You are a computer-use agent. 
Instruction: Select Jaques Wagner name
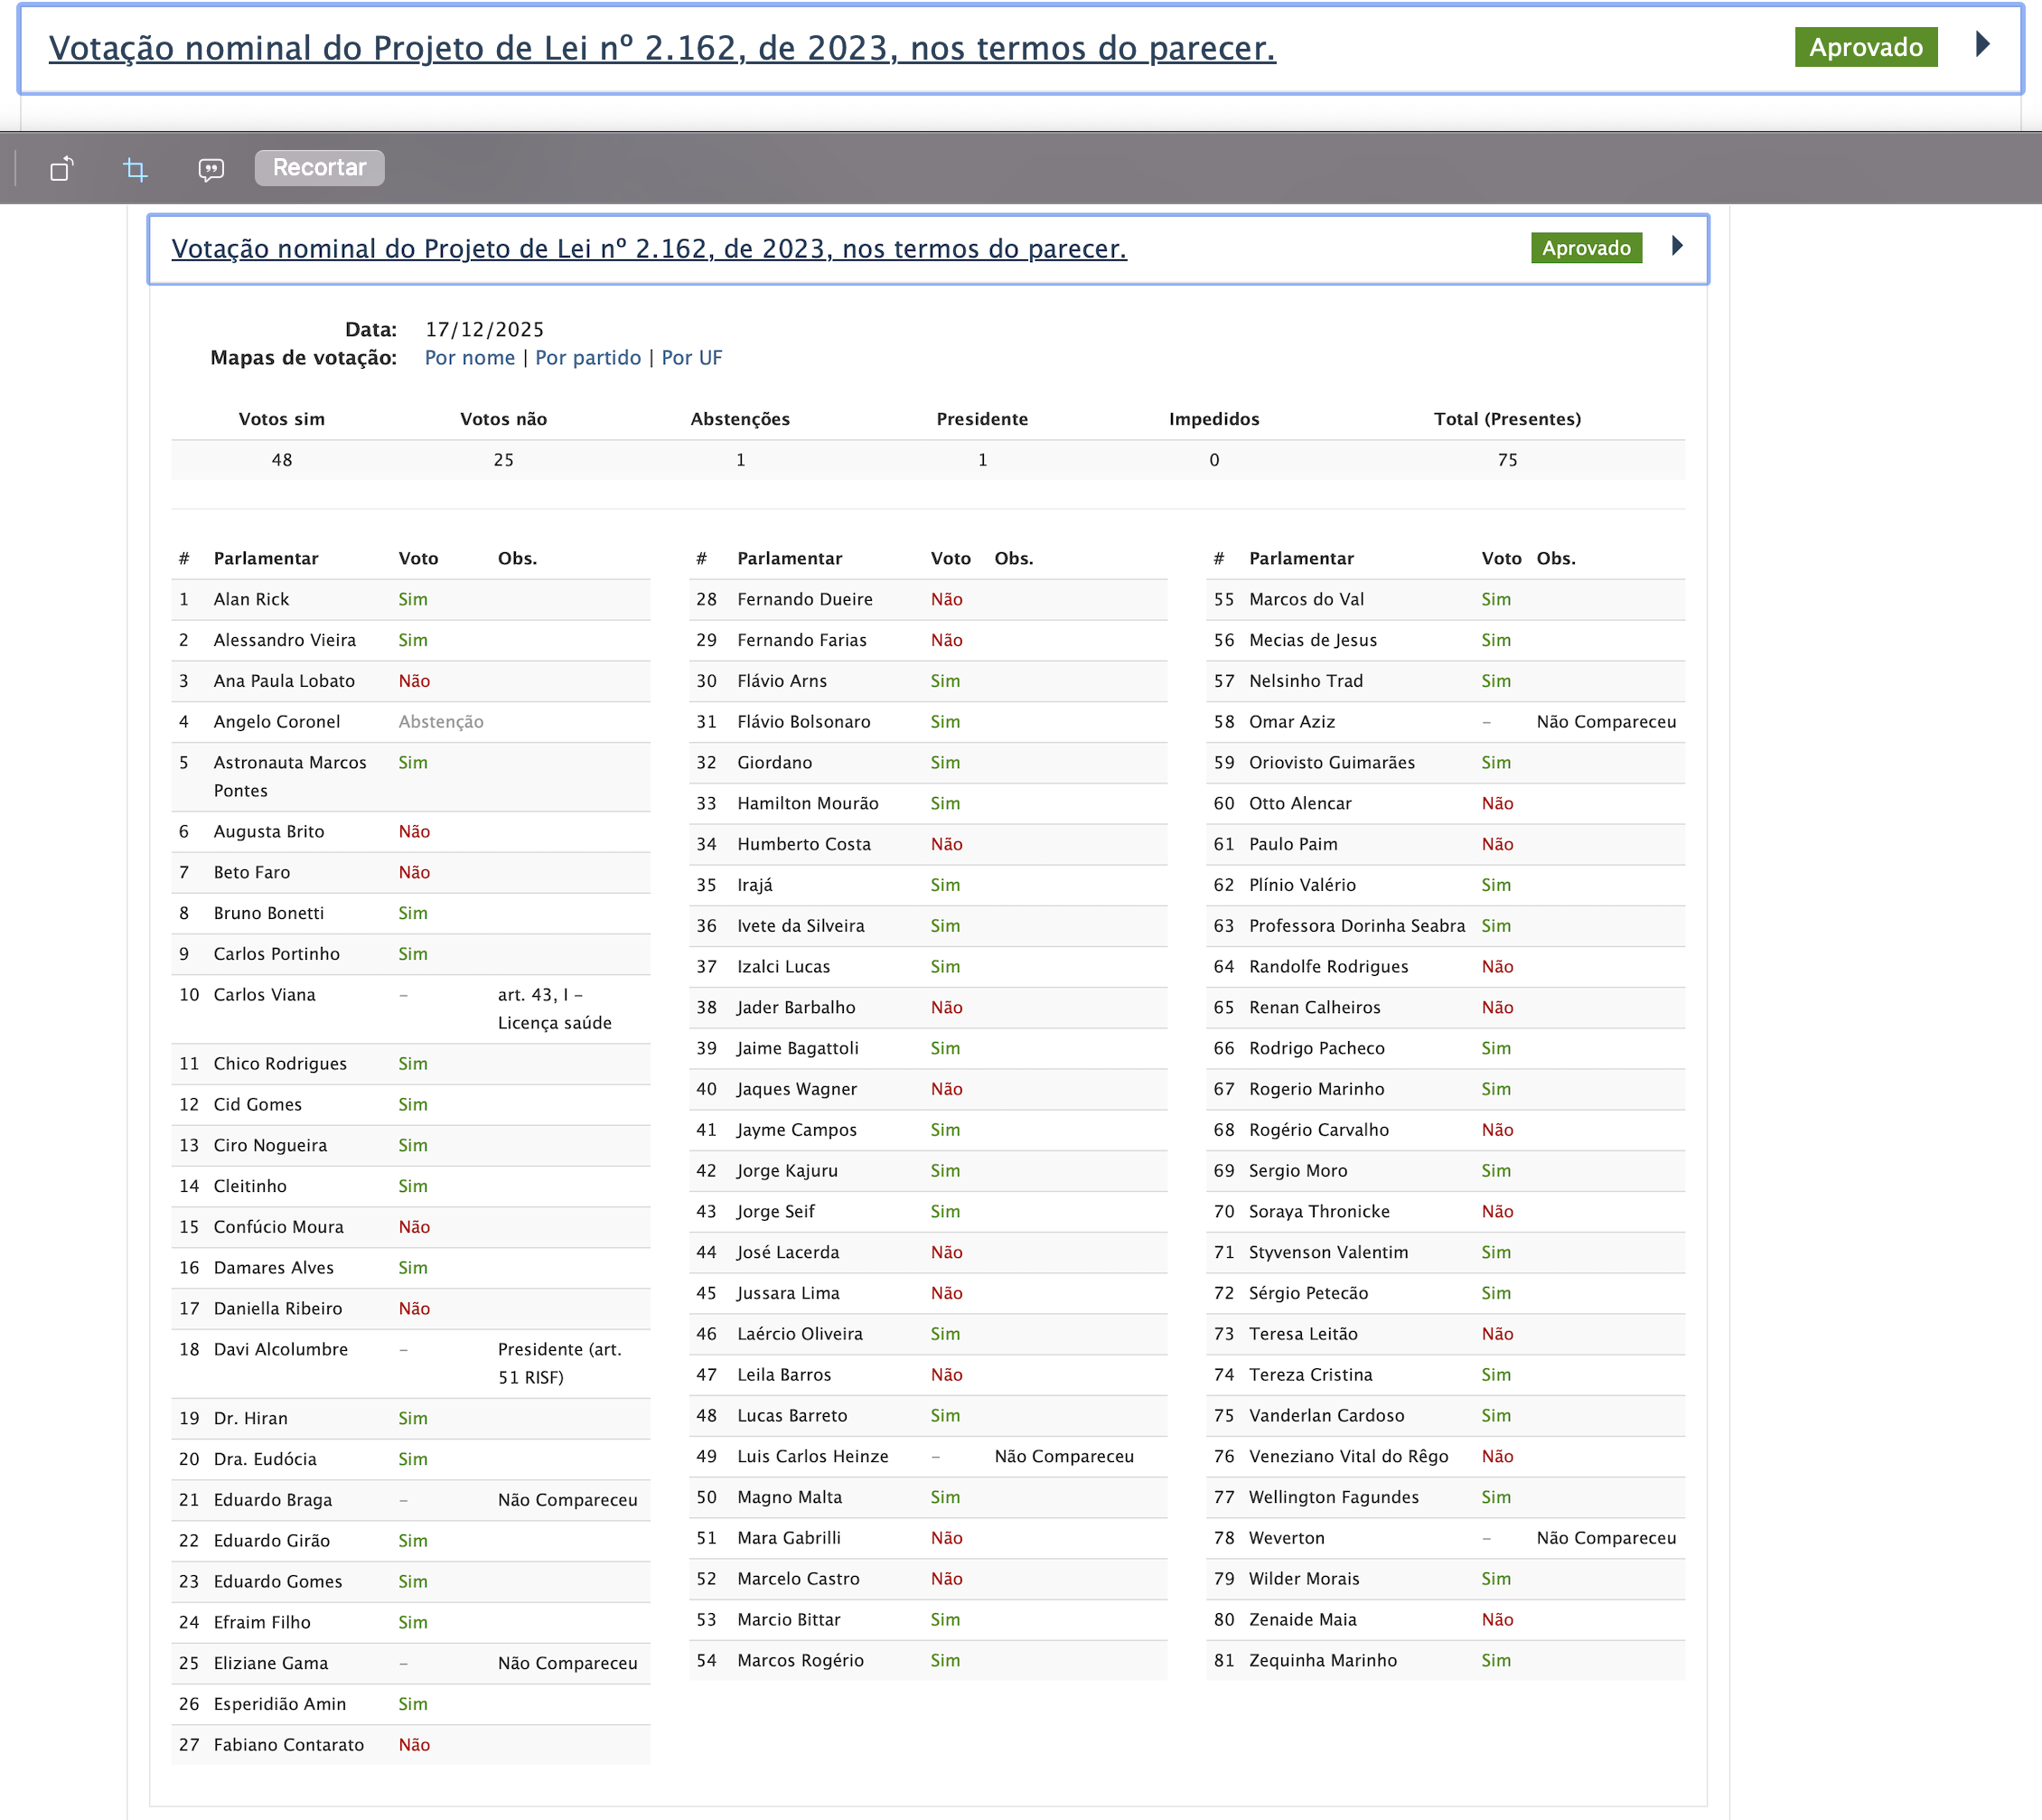point(797,1090)
